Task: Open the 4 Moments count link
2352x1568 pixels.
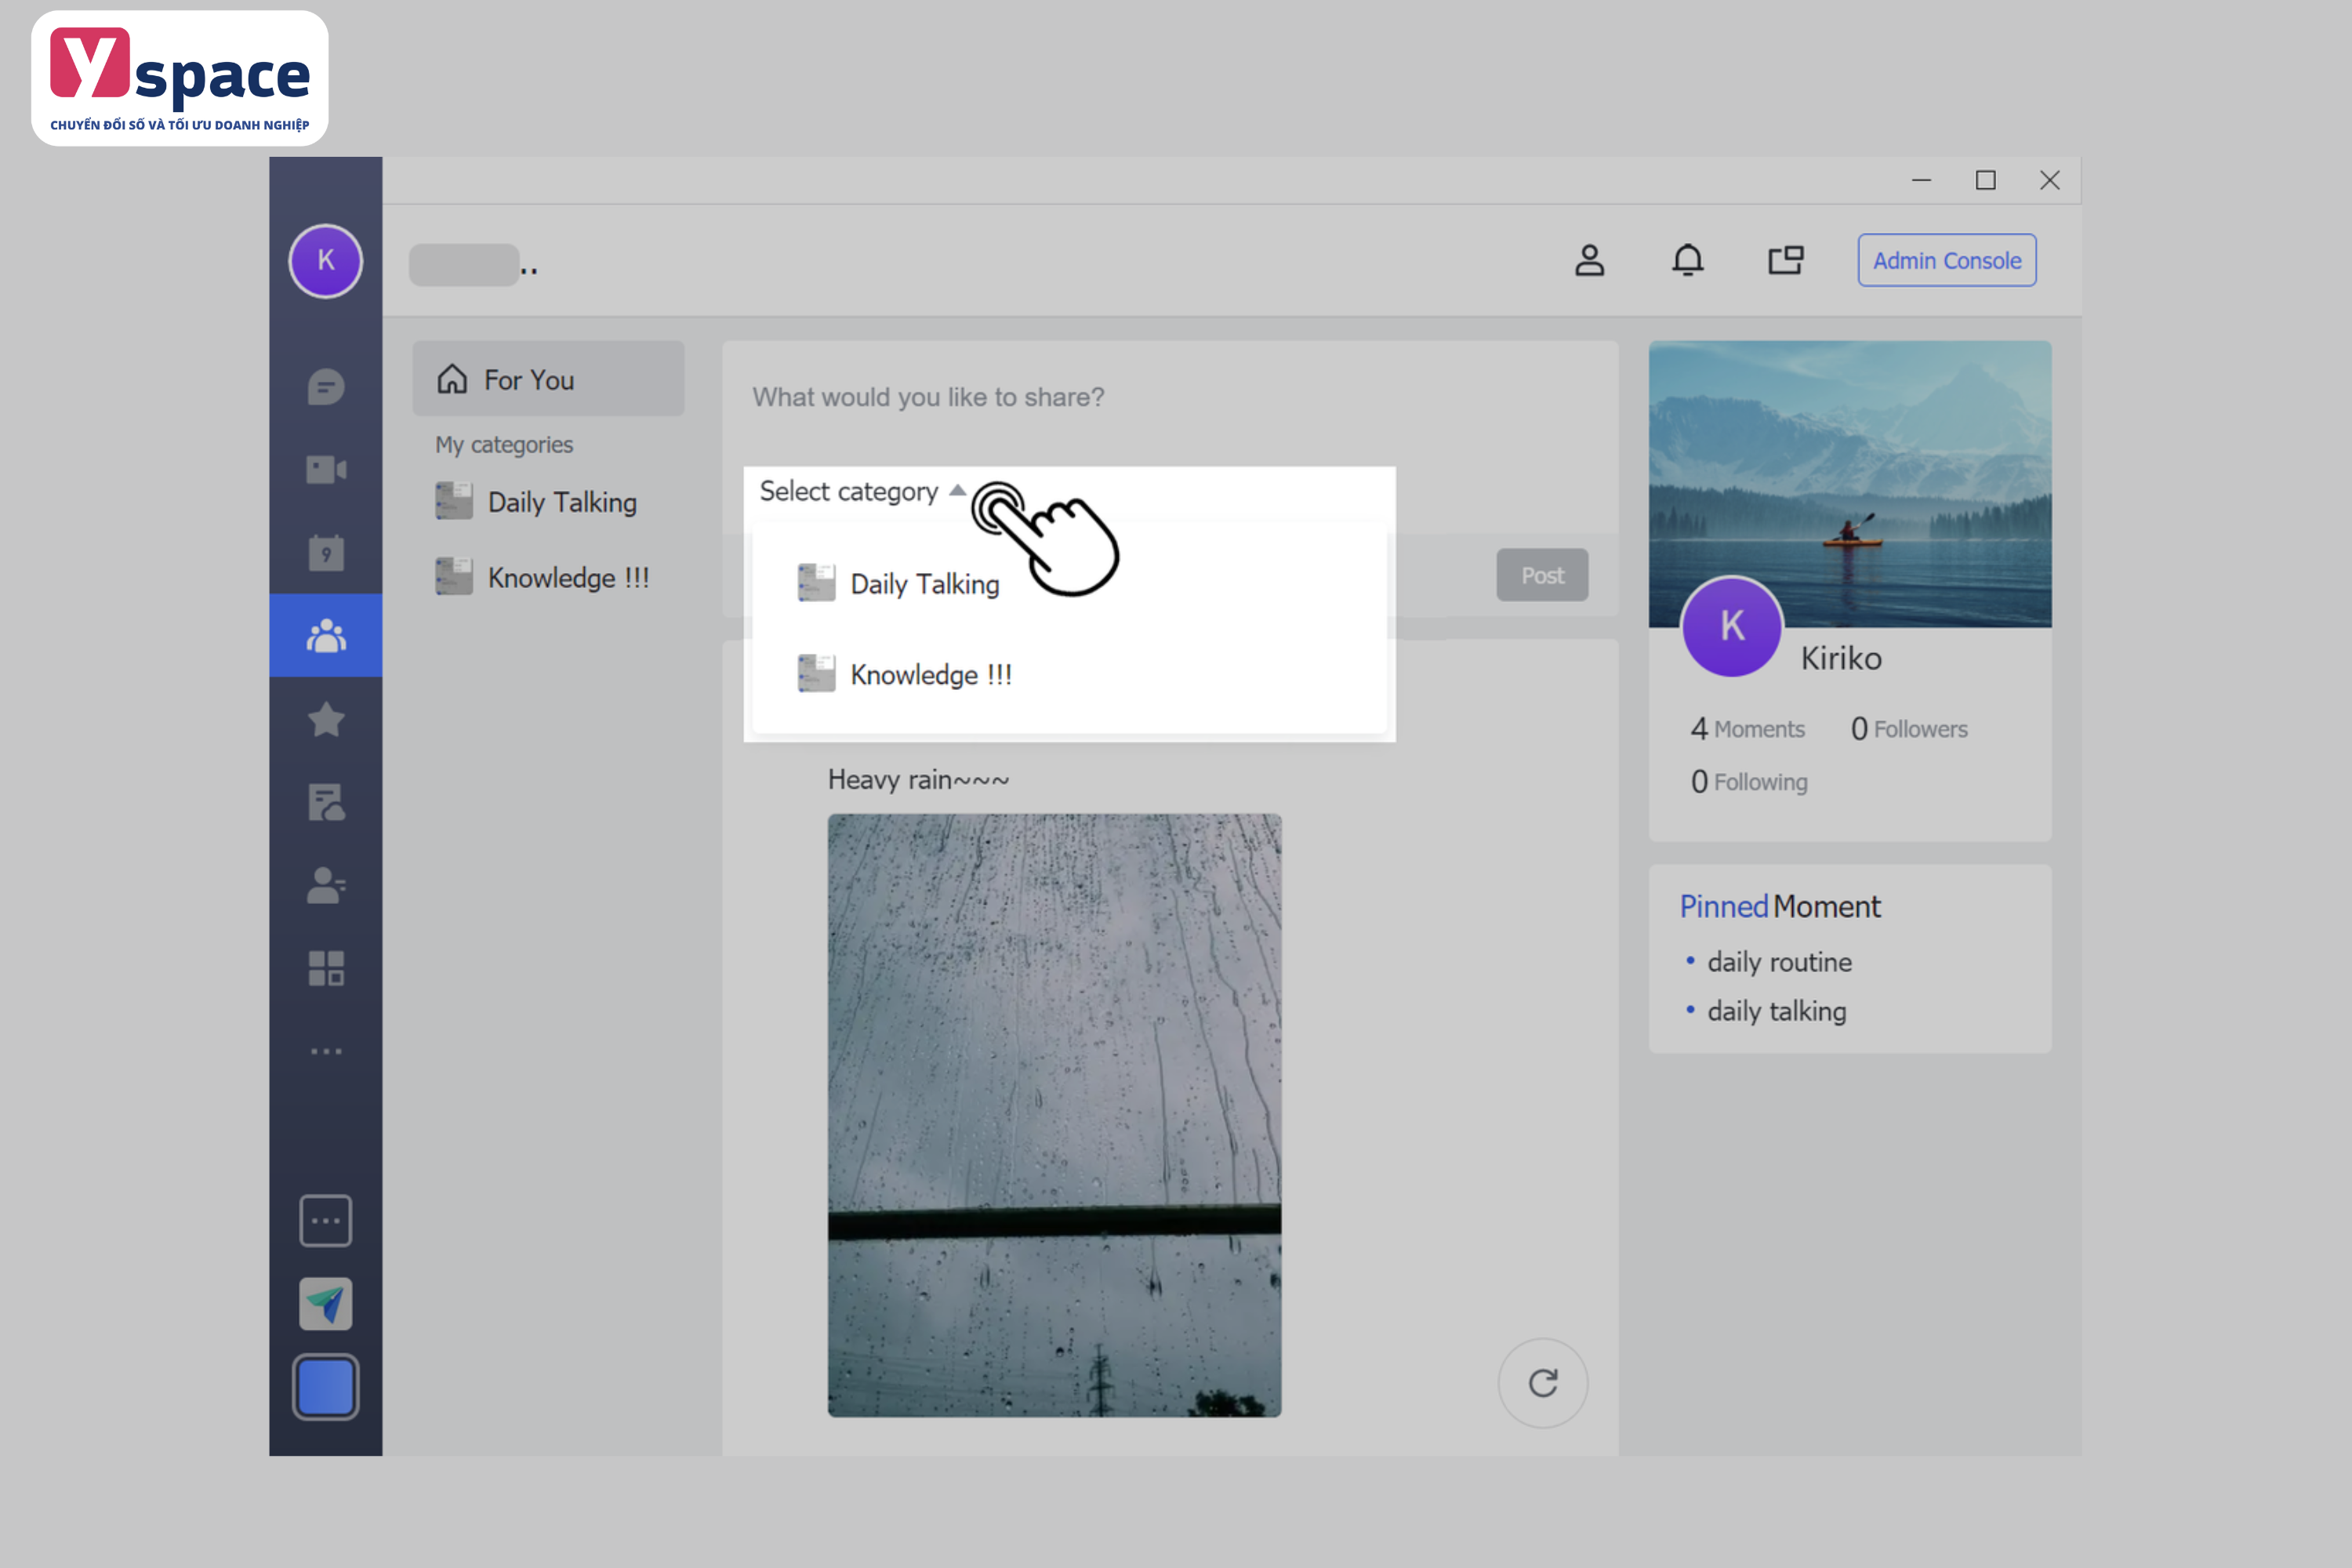Action: click(1747, 729)
